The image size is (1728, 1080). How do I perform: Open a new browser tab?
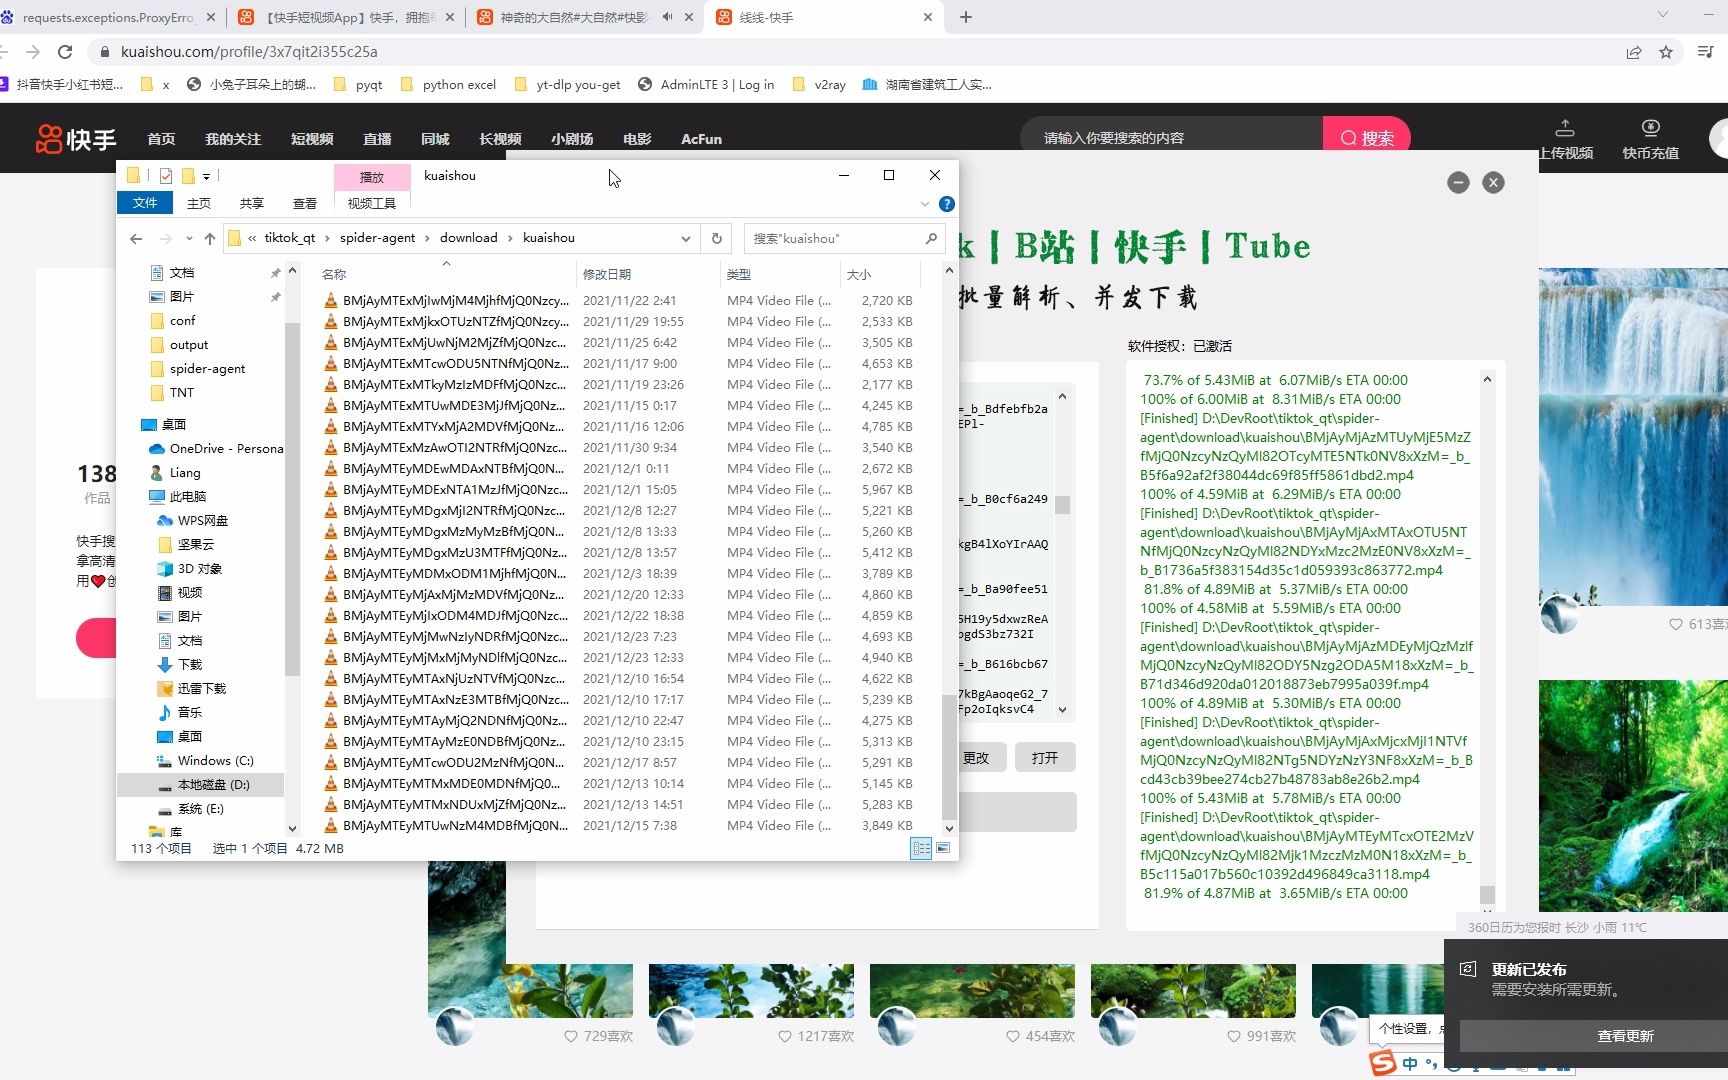point(966,17)
